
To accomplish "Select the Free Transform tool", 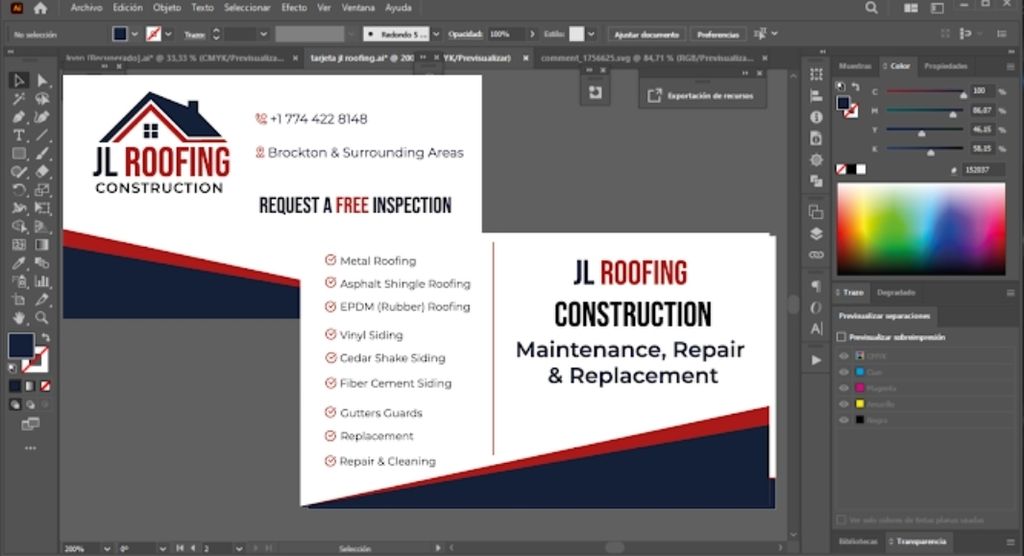I will click(42, 208).
